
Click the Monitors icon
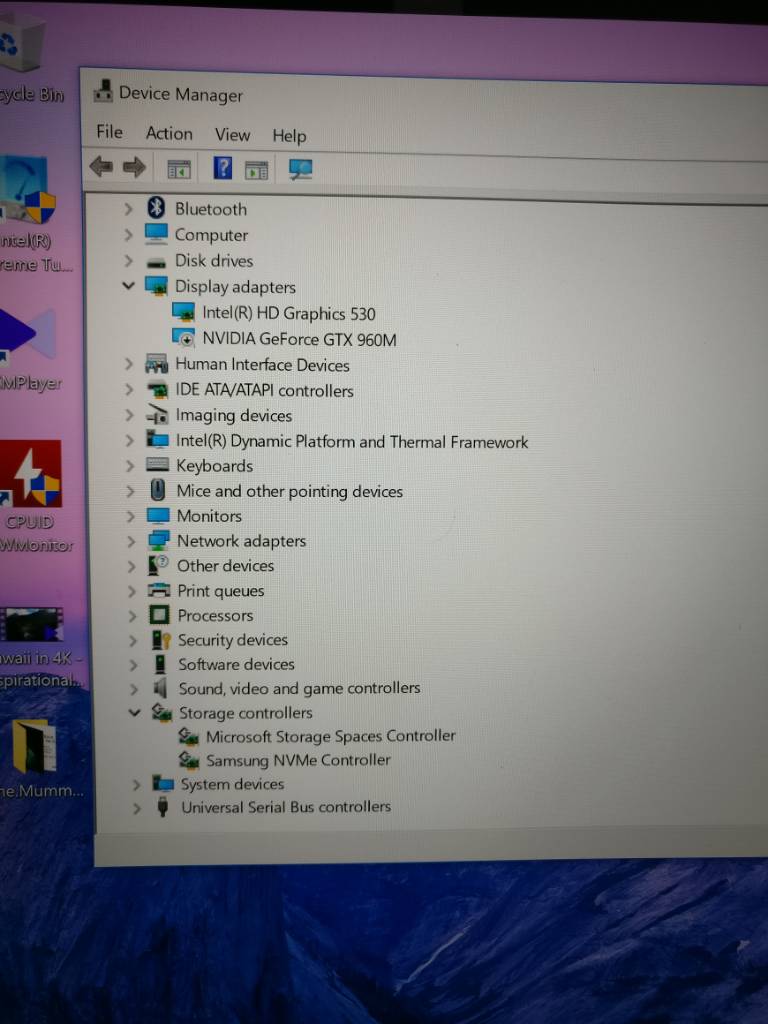pyautogui.click(x=159, y=515)
